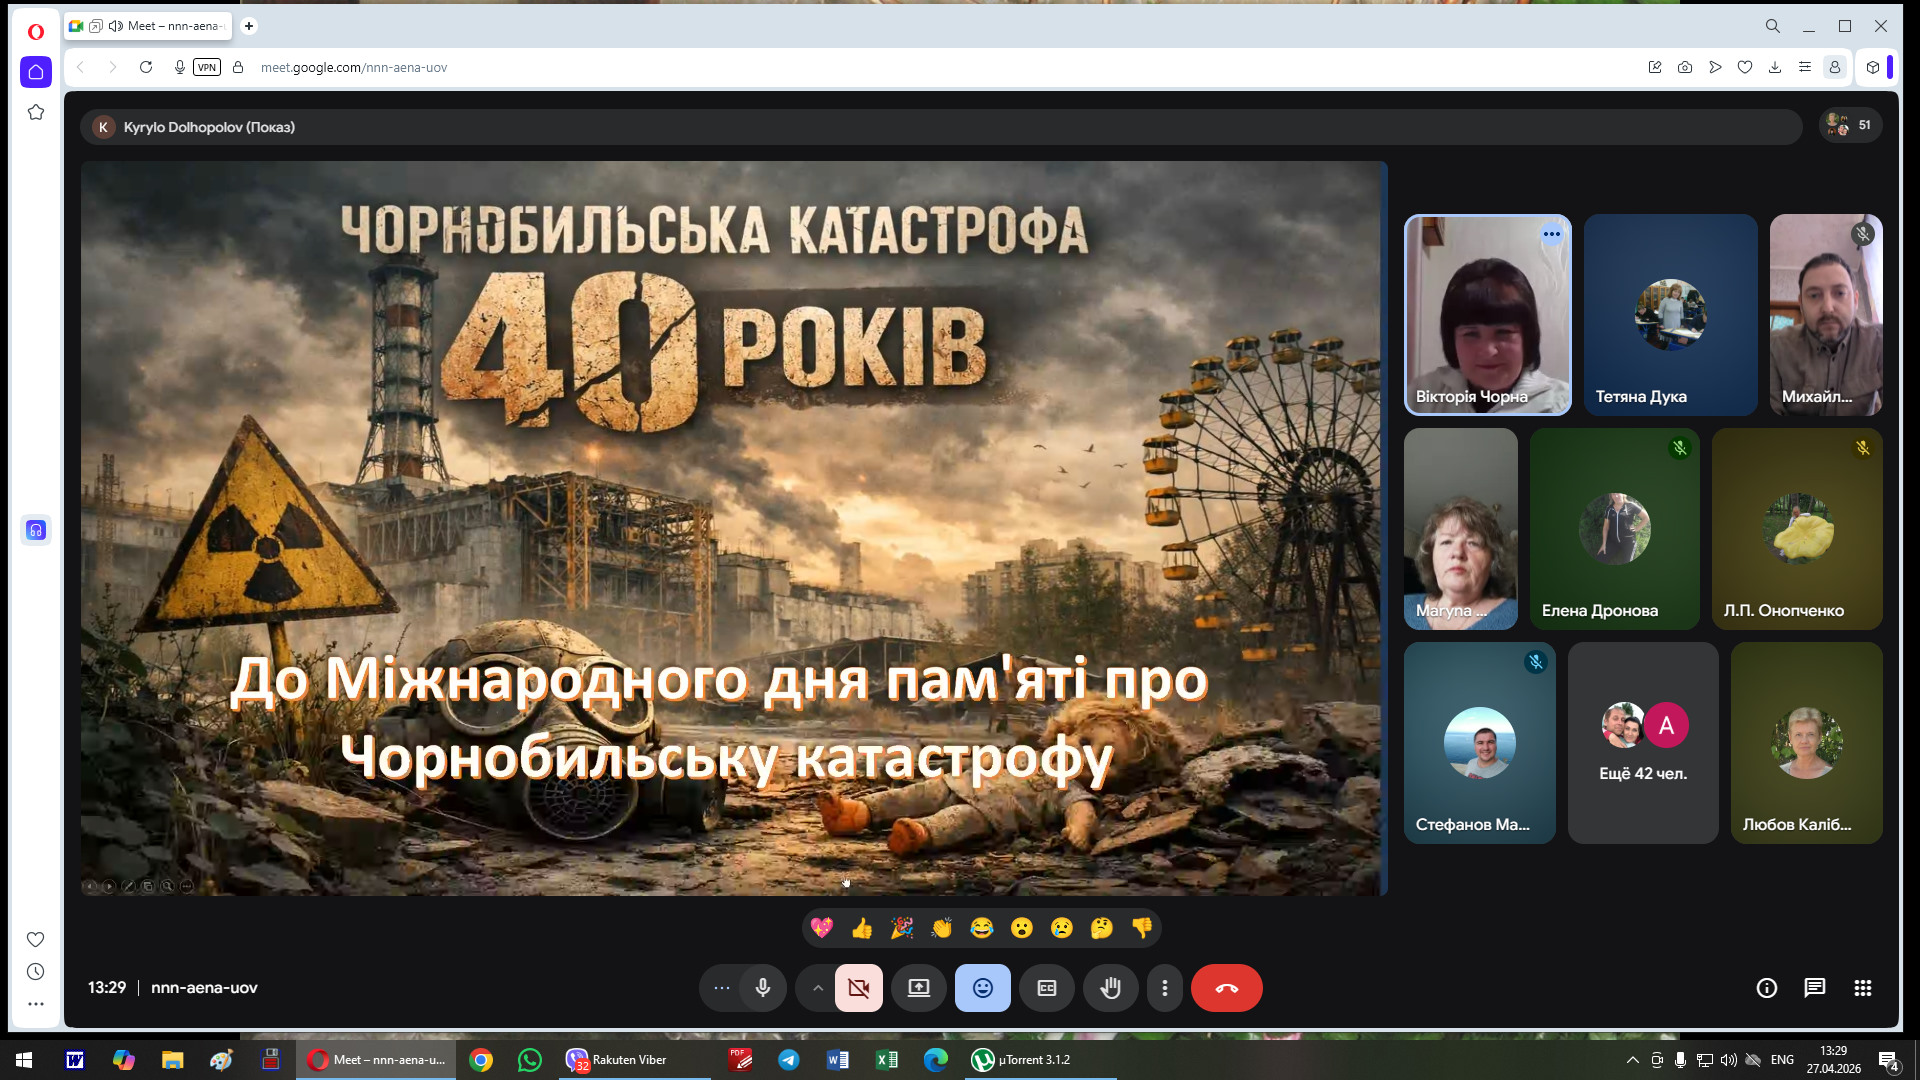Hide the emoji reactions bar
1920x1080 pixels.
(982, 988)
